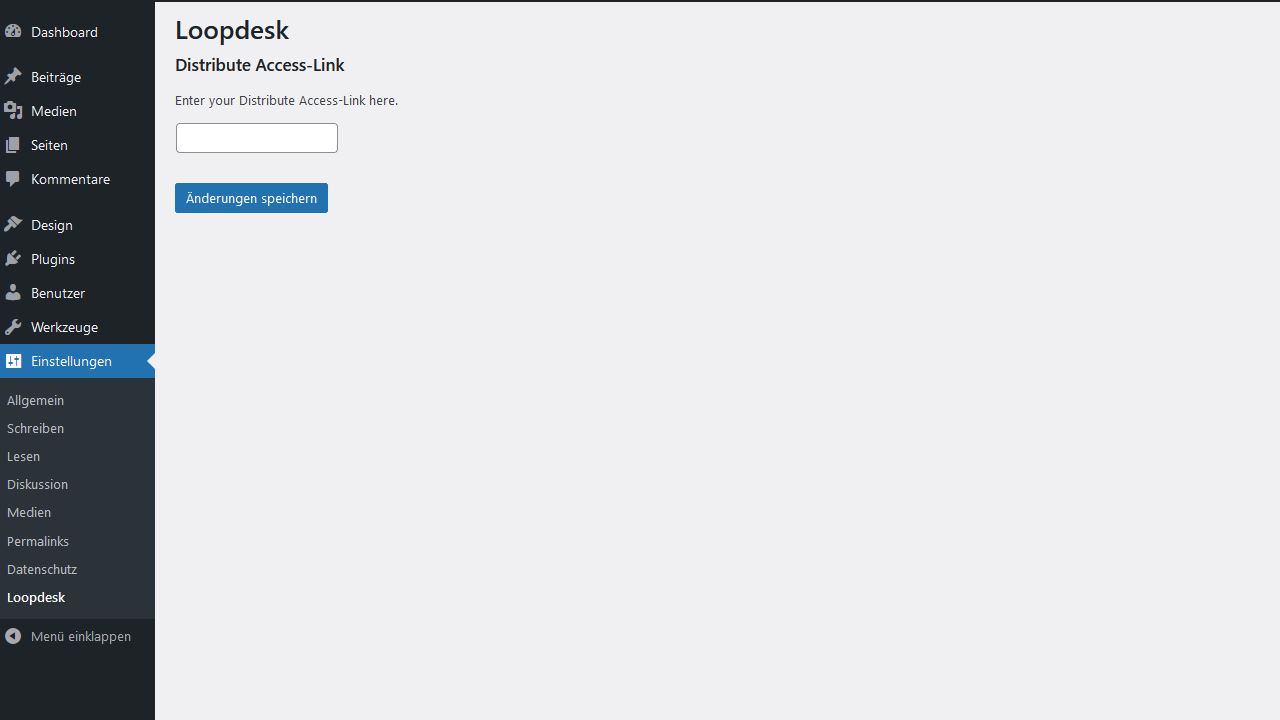Select the Loopdesk submenu entry
Screen dimensions: 1280x720
(36, 597)
